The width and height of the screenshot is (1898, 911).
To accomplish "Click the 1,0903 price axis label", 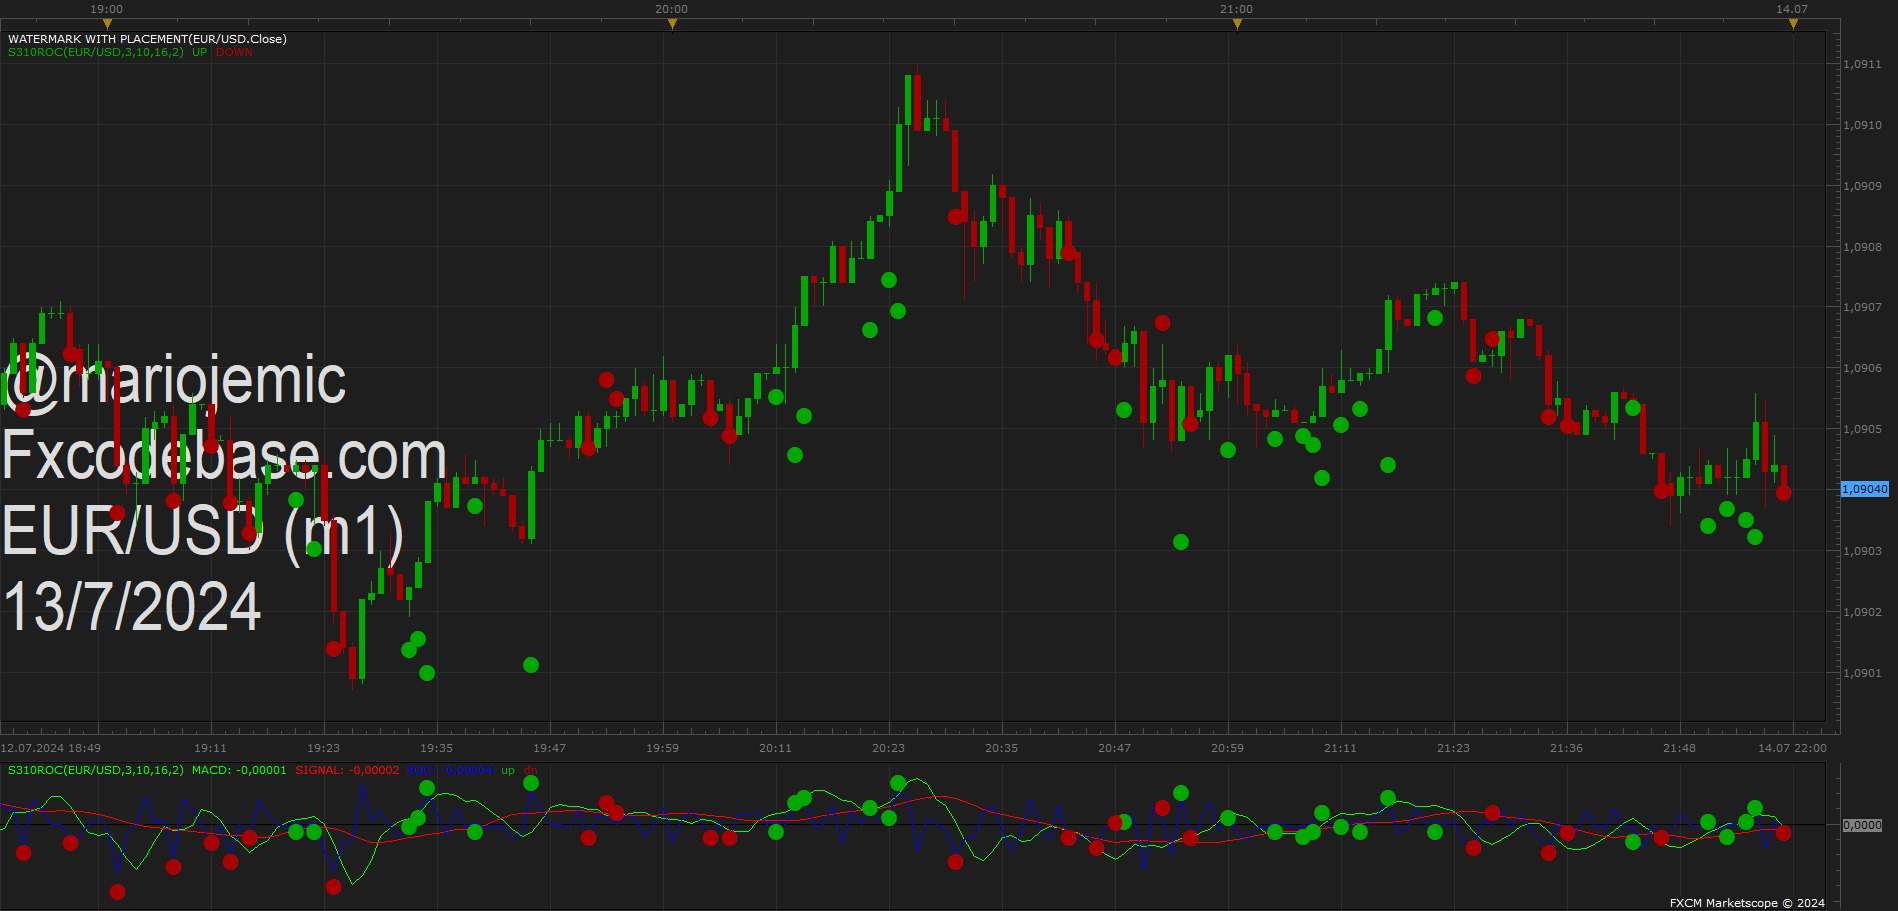I will tap(1862, 551).
